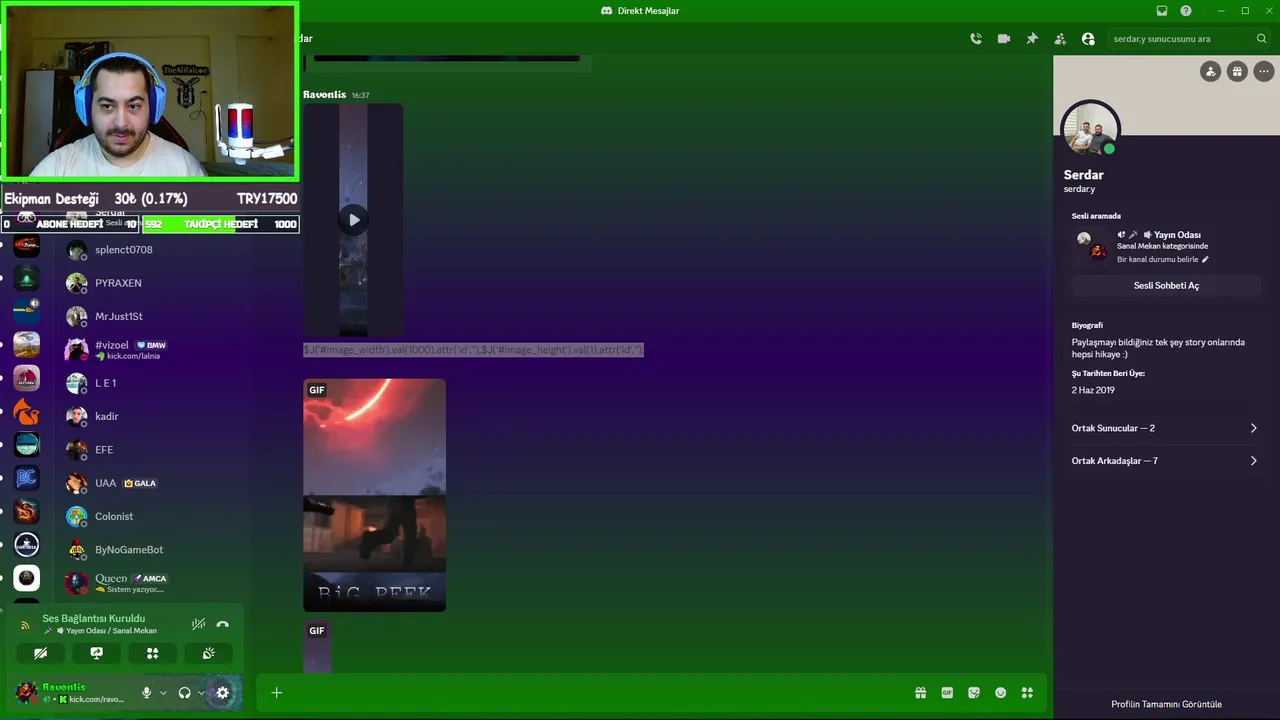Start a voice call with Serdar
Viewport: 1280px width, 720px height.
coord(976,39)
